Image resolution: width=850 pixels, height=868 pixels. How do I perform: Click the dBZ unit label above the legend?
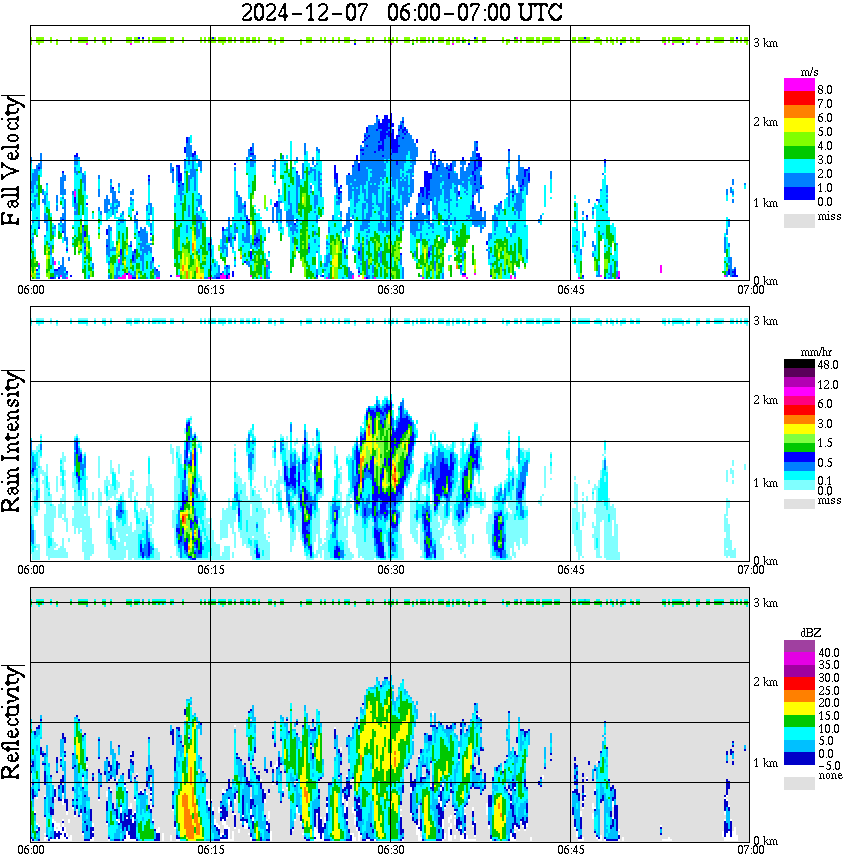point(810,633)
